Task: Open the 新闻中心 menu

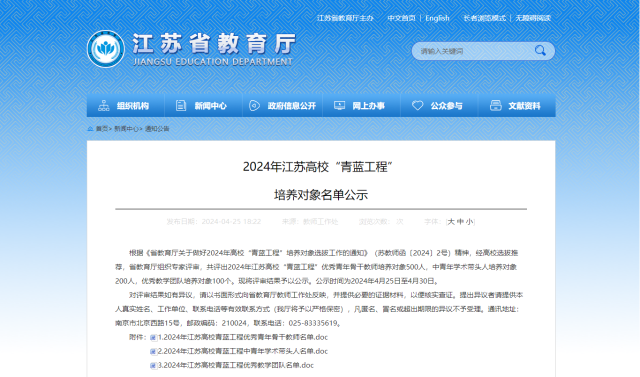Action: [203, 106]
